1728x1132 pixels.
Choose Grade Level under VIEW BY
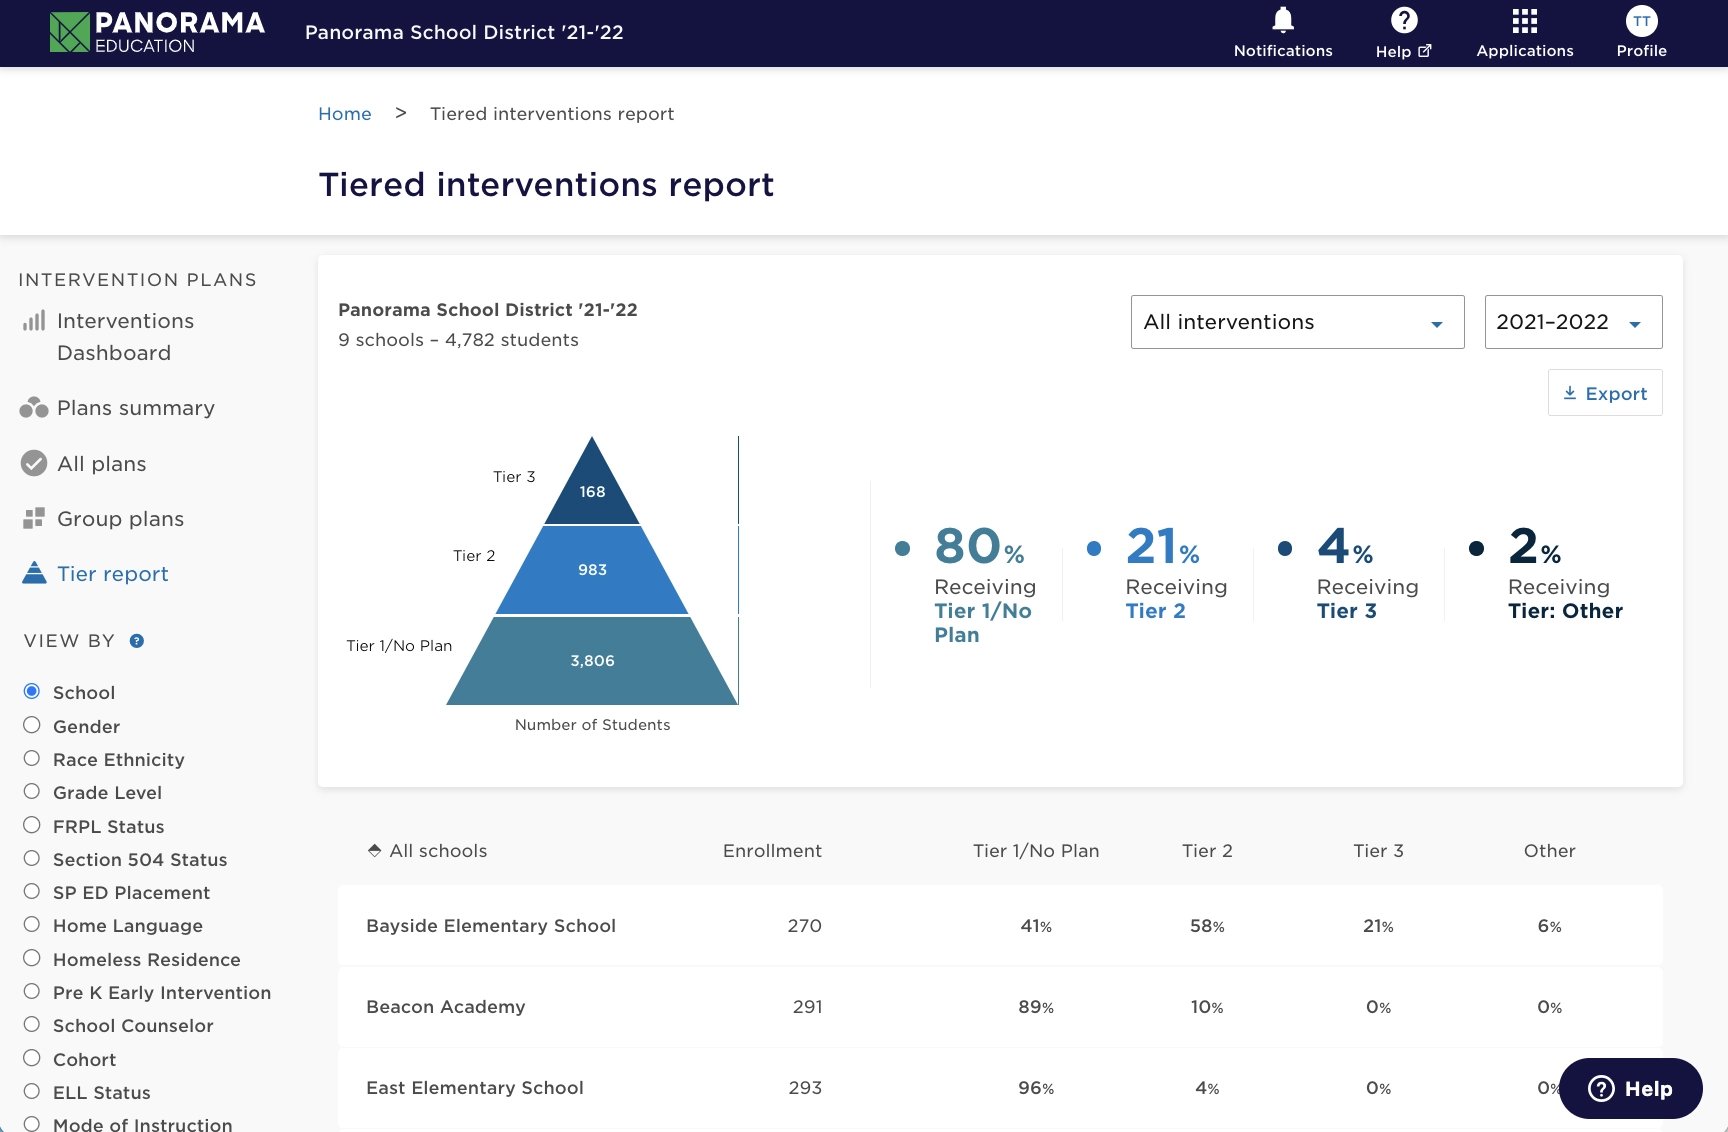[31, 791]
